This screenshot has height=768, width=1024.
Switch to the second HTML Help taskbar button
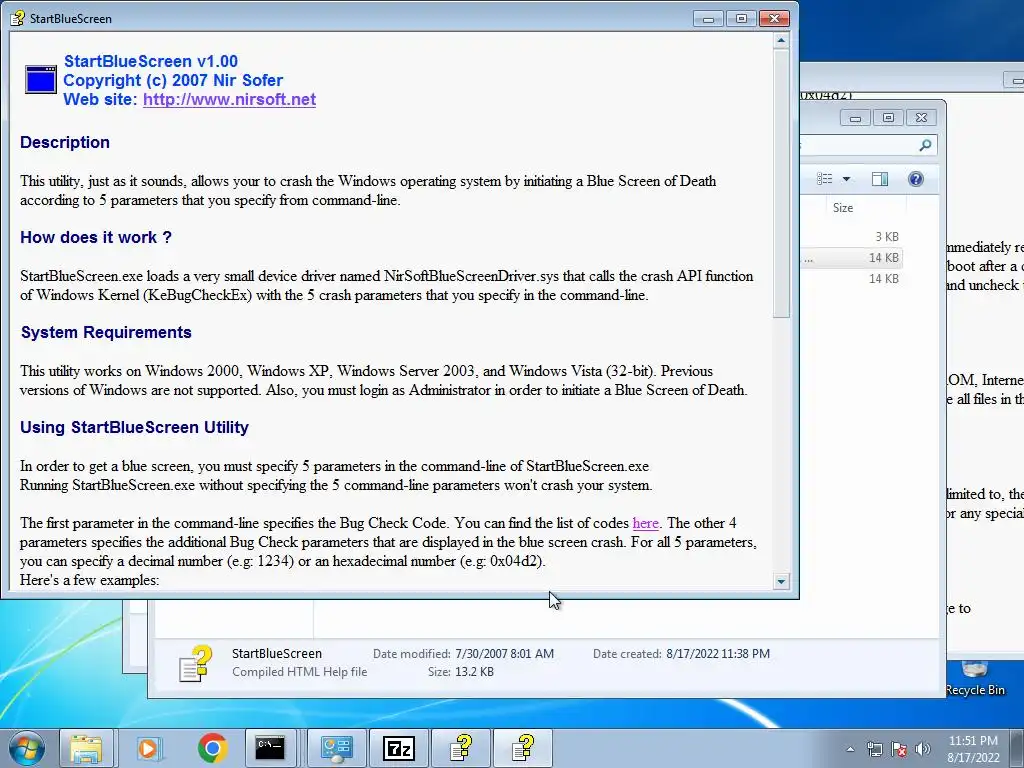click(523, 748)
